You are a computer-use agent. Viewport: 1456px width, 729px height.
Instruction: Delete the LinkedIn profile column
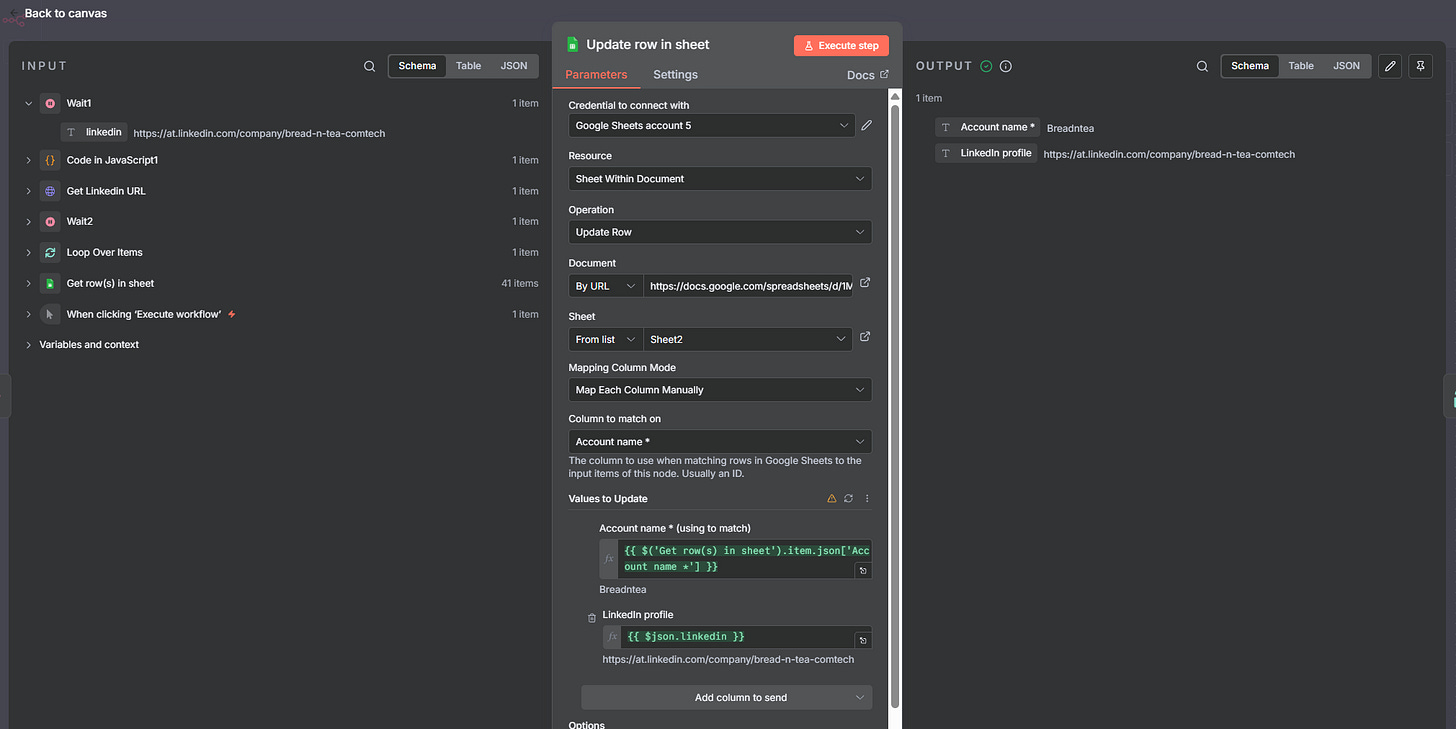click(x=592, y=618)
